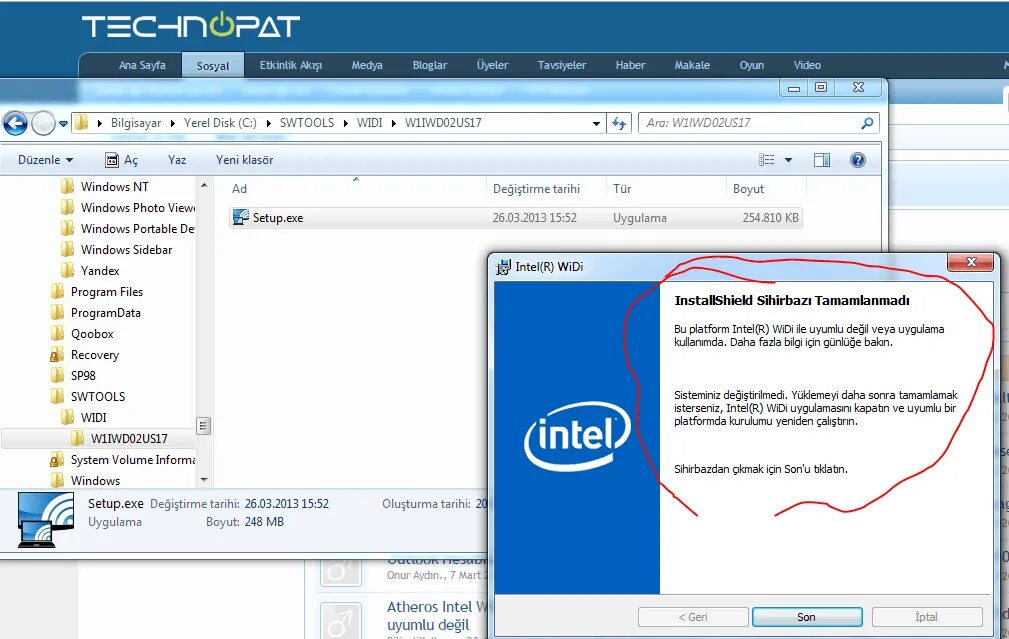Image resolution: width=1009 pixels, height=639 pixels.
Task: Expand the arrow after SWTOOLS in breadcrumb
Action: [345, 123]
